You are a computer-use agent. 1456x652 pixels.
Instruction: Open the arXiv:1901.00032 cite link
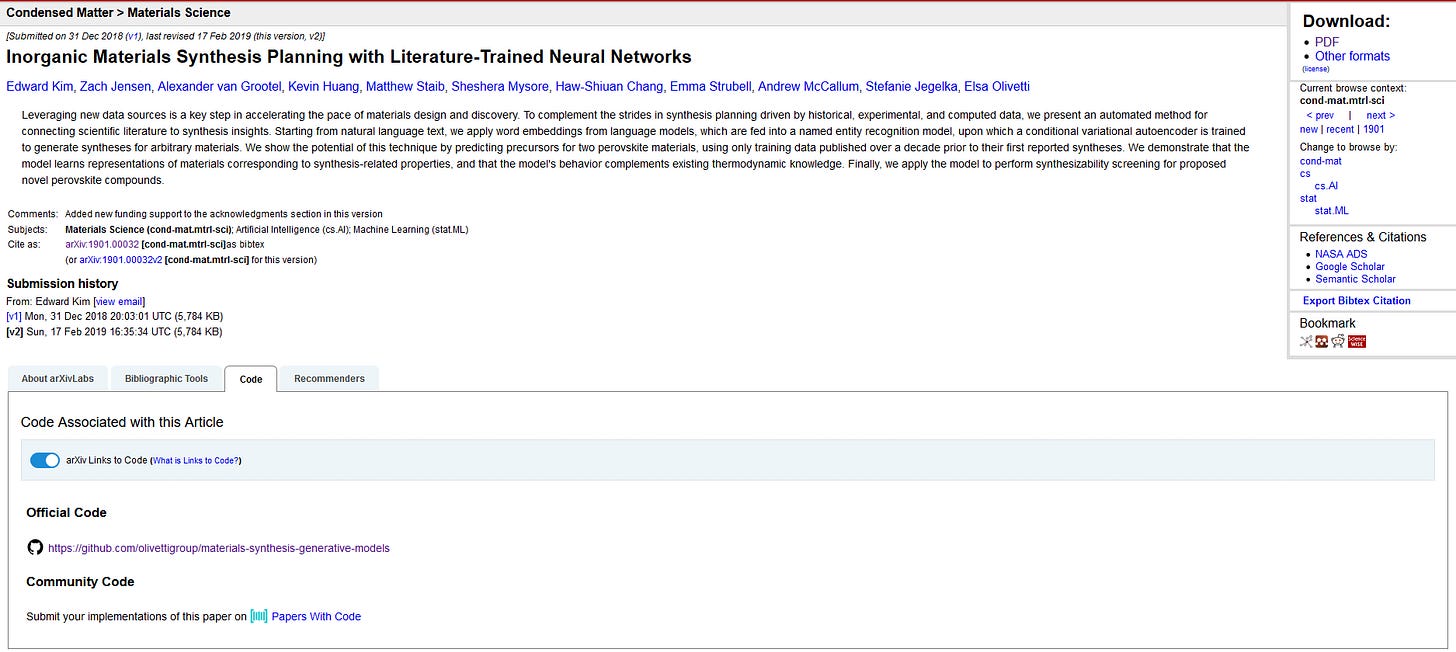(102, 244)
